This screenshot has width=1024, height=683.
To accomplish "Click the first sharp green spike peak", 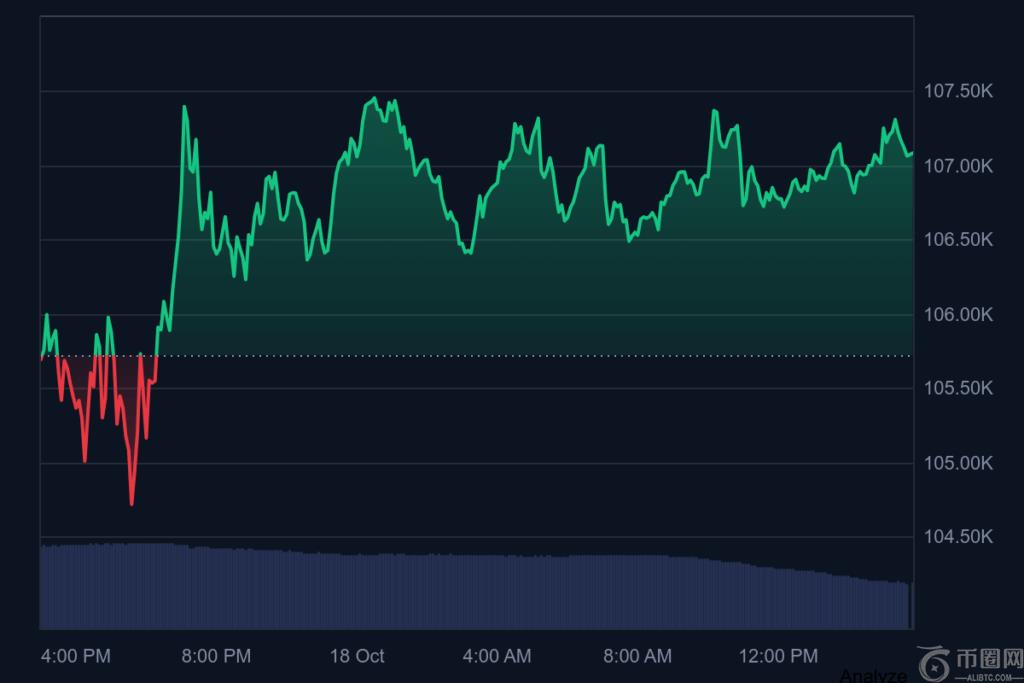I will tap(184, 107).
